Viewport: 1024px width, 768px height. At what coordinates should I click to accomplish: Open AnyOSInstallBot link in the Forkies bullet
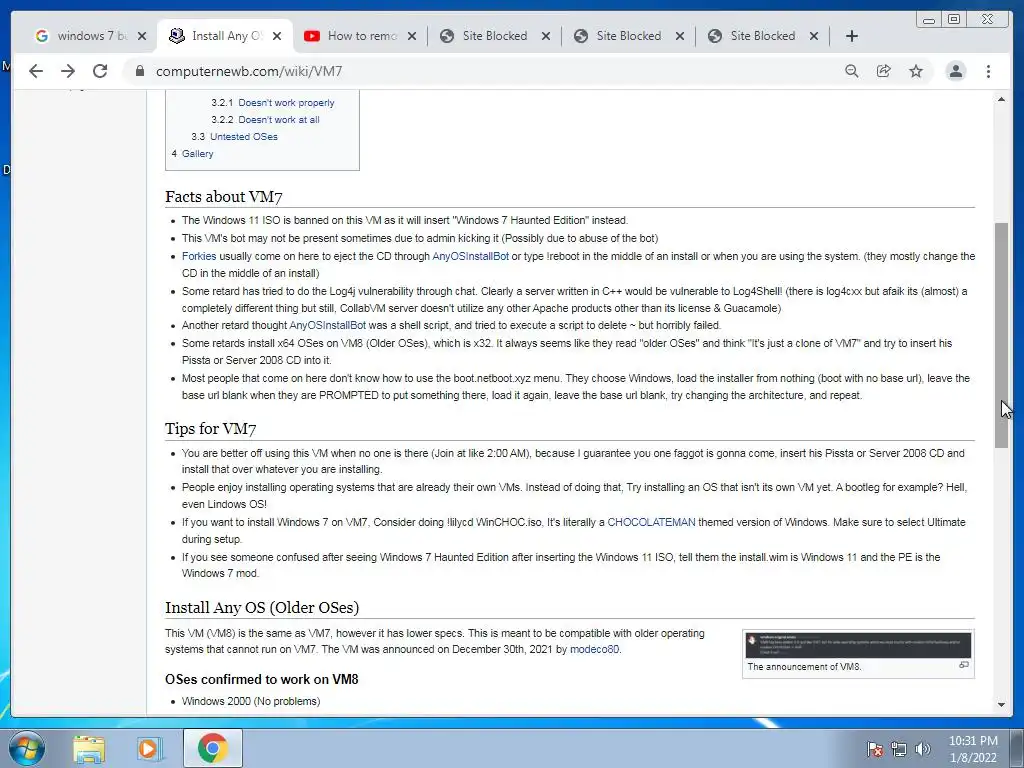point(470,256)
